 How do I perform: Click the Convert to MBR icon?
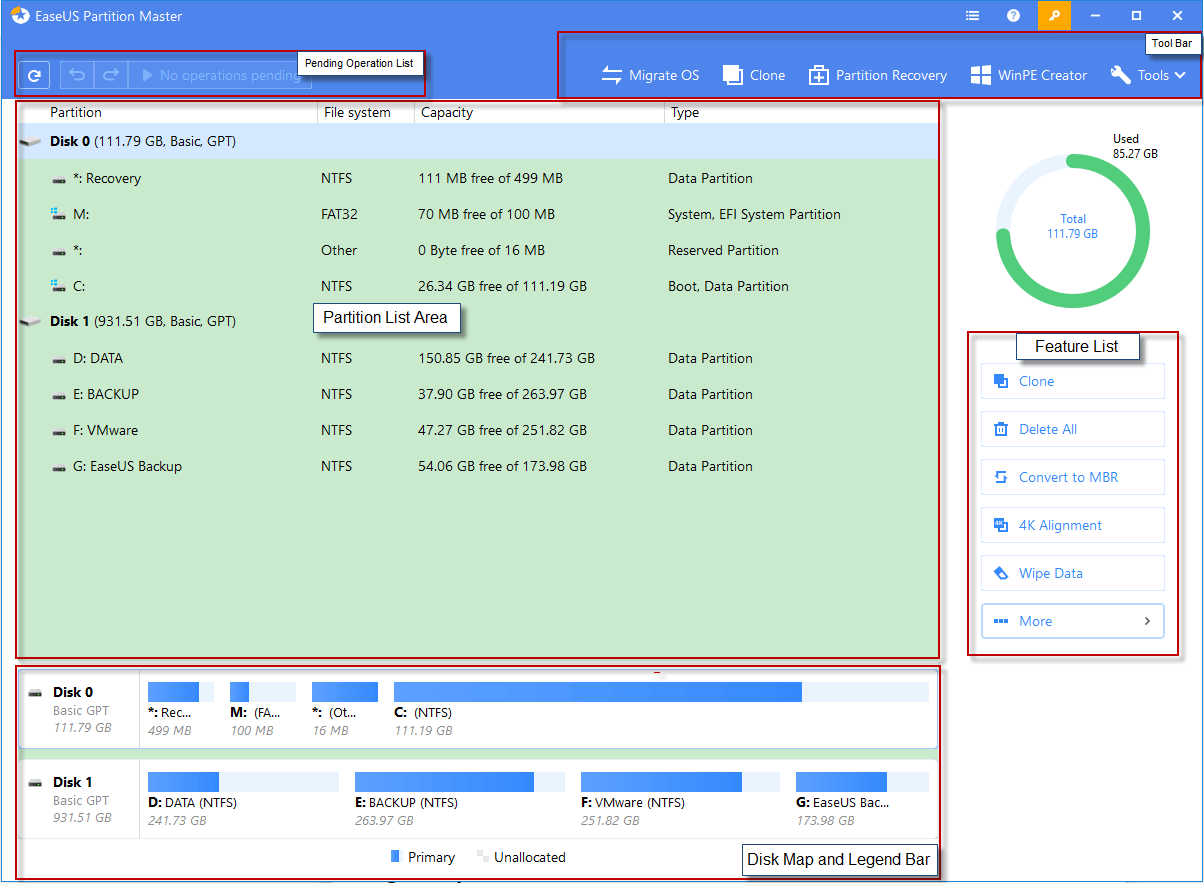coord(1000,477)
